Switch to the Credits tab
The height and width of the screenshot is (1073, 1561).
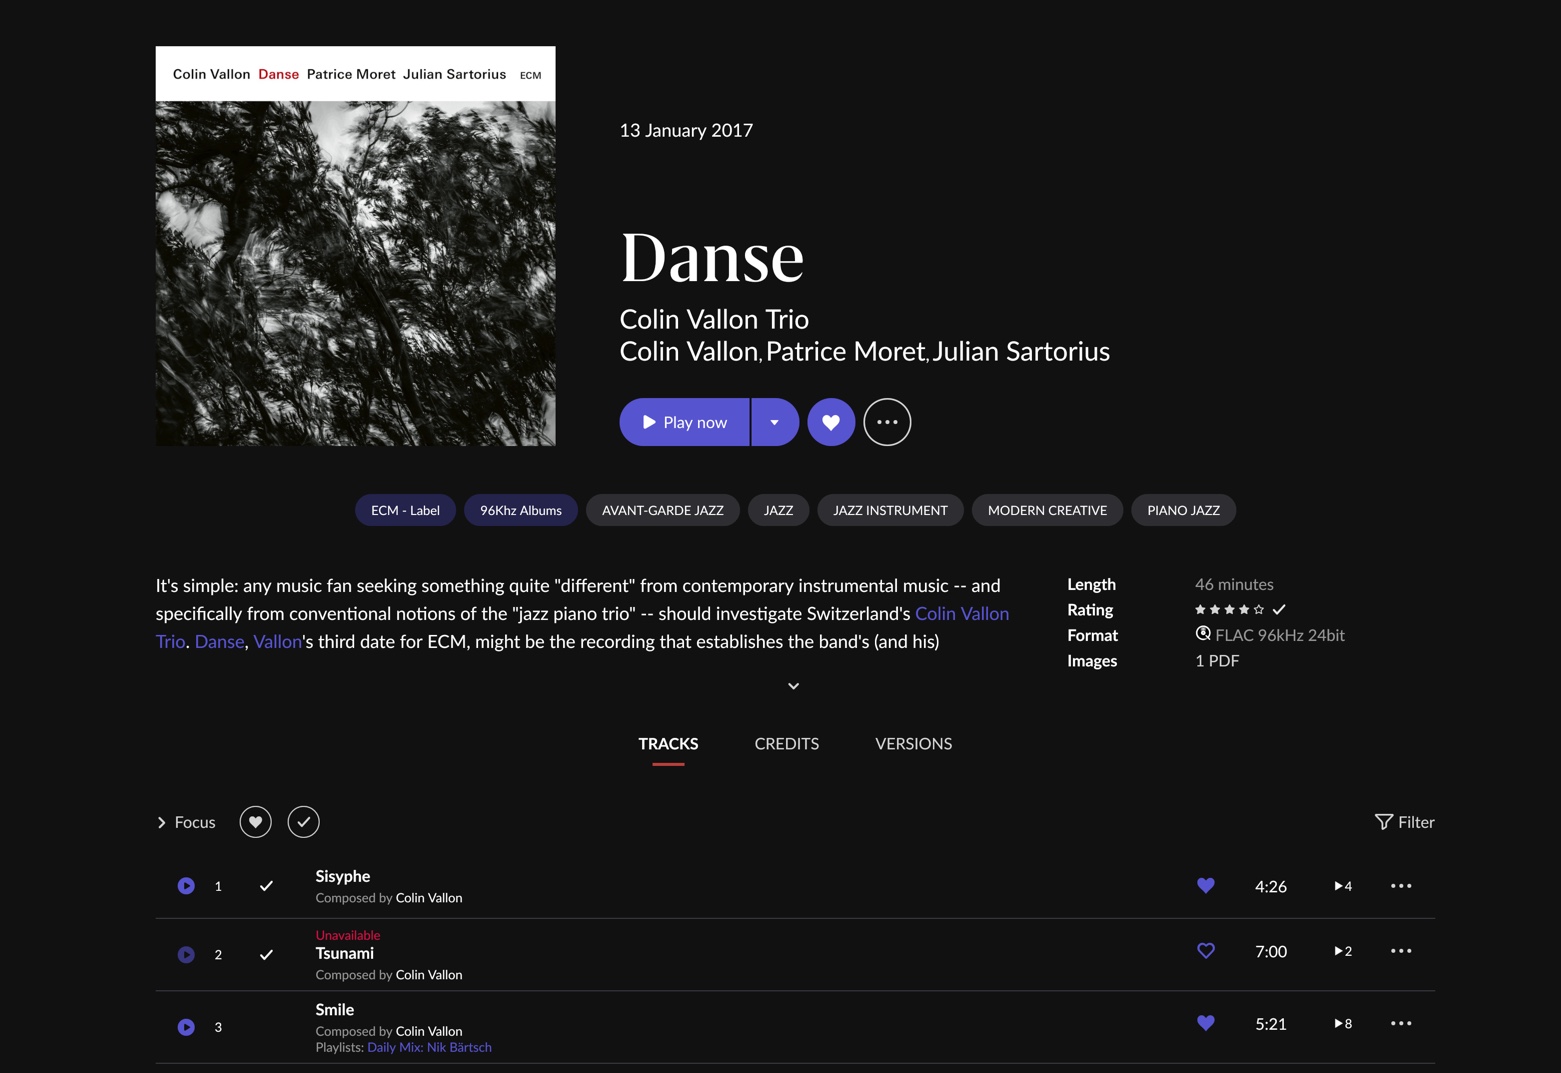click(786, 744)
